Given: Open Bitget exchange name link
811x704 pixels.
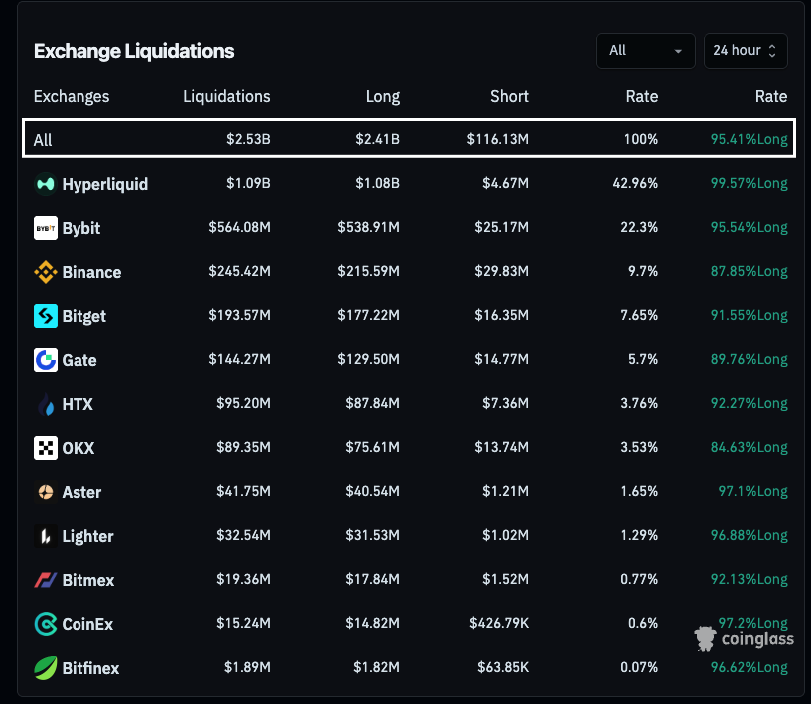Looking at the screenshot, I should click(x=84, y=317).
